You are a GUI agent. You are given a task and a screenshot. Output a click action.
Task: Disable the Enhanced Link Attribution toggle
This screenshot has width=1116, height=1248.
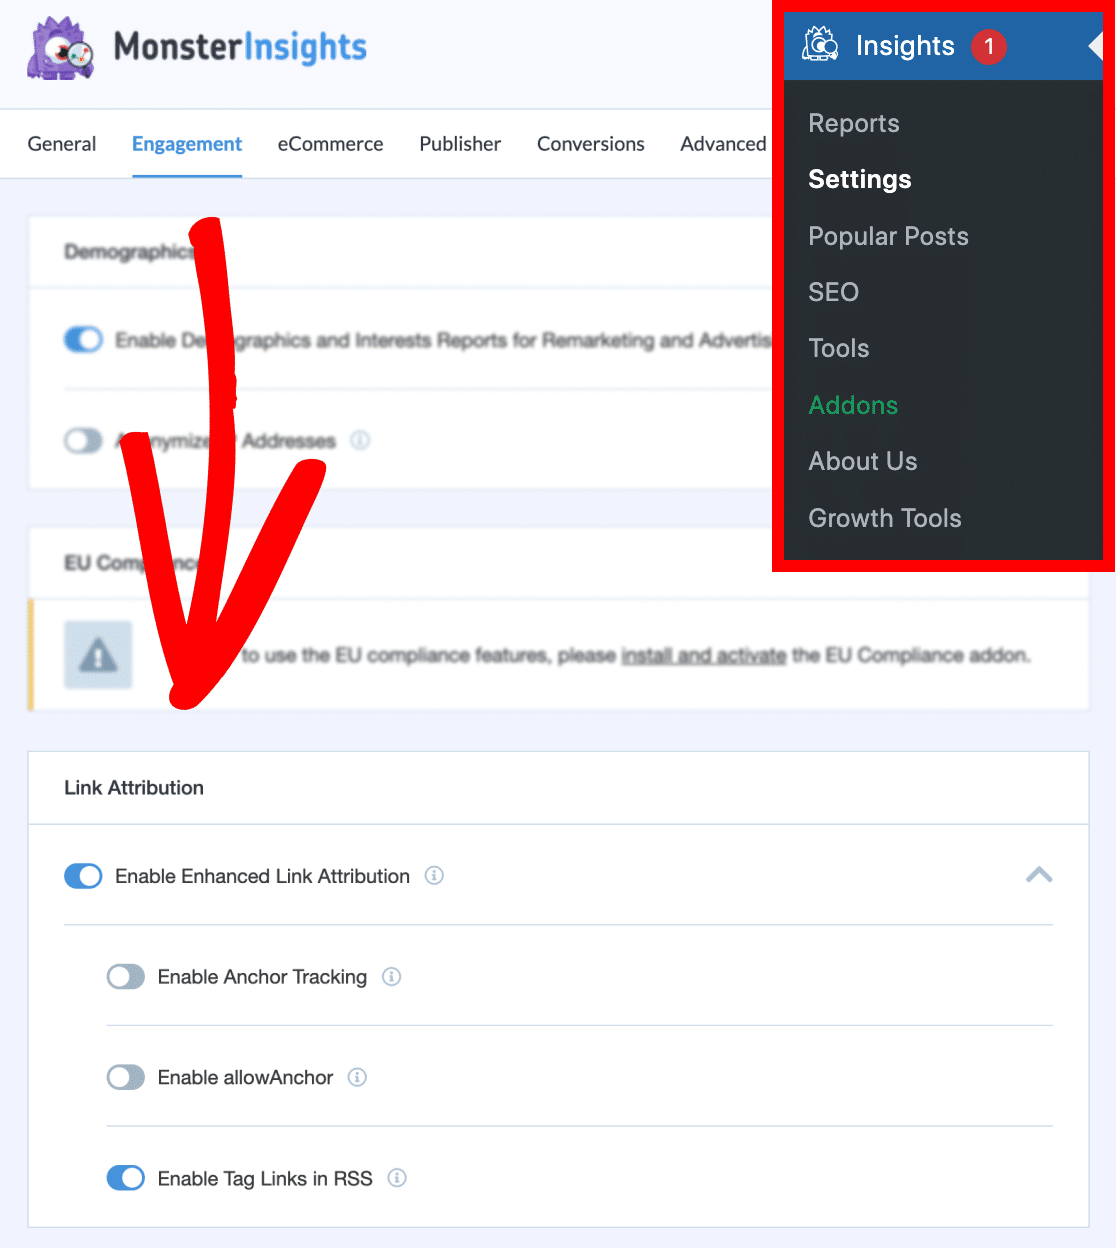click(x=84, y=877)
